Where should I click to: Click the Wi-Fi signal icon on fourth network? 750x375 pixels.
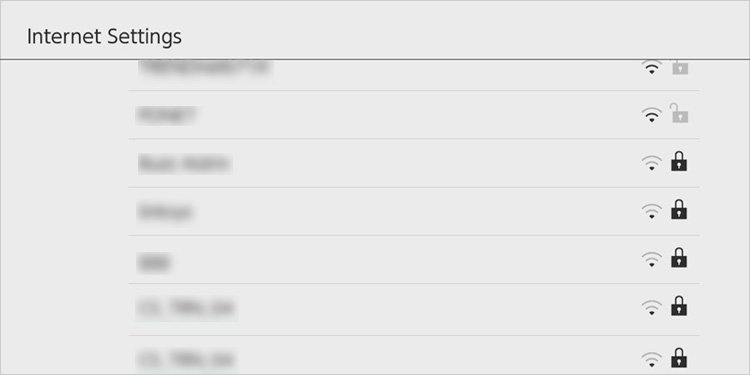pyautogui.click(x=651, y=211)
